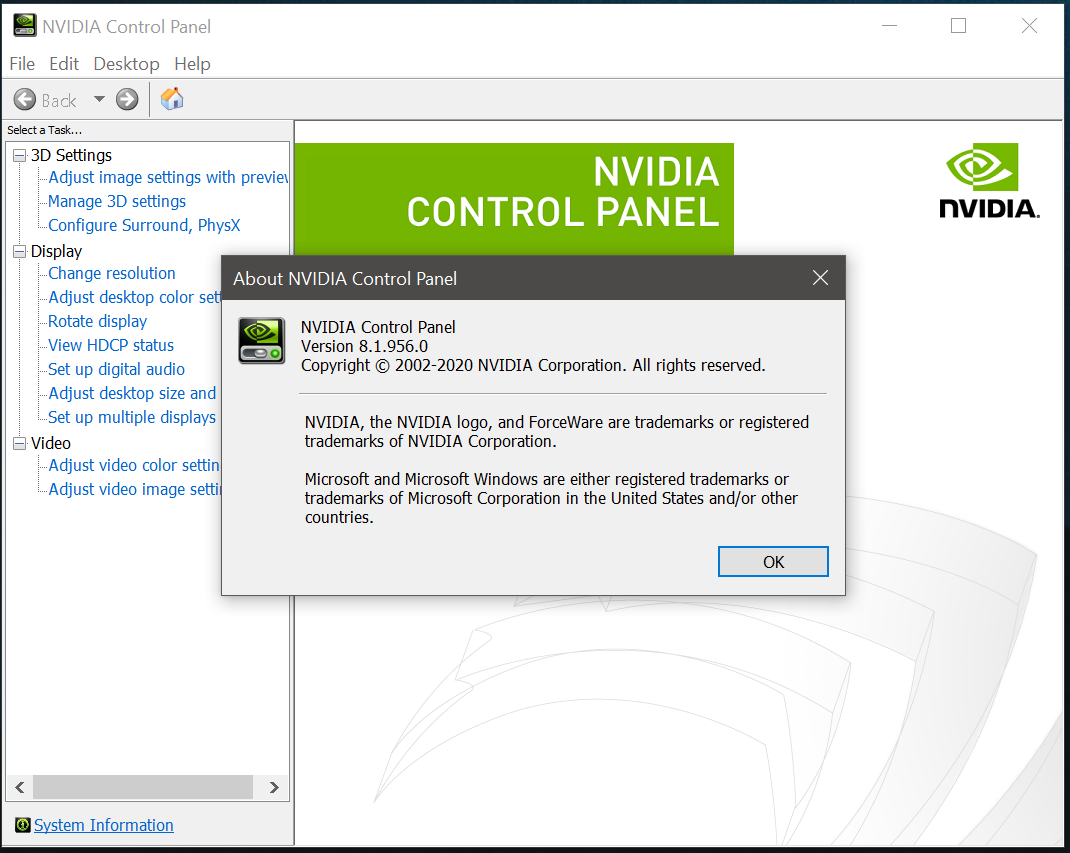The image size is (1070, 853).
Task: Click the NVIDIA title bar icon
Action: (x=25, y=25)
